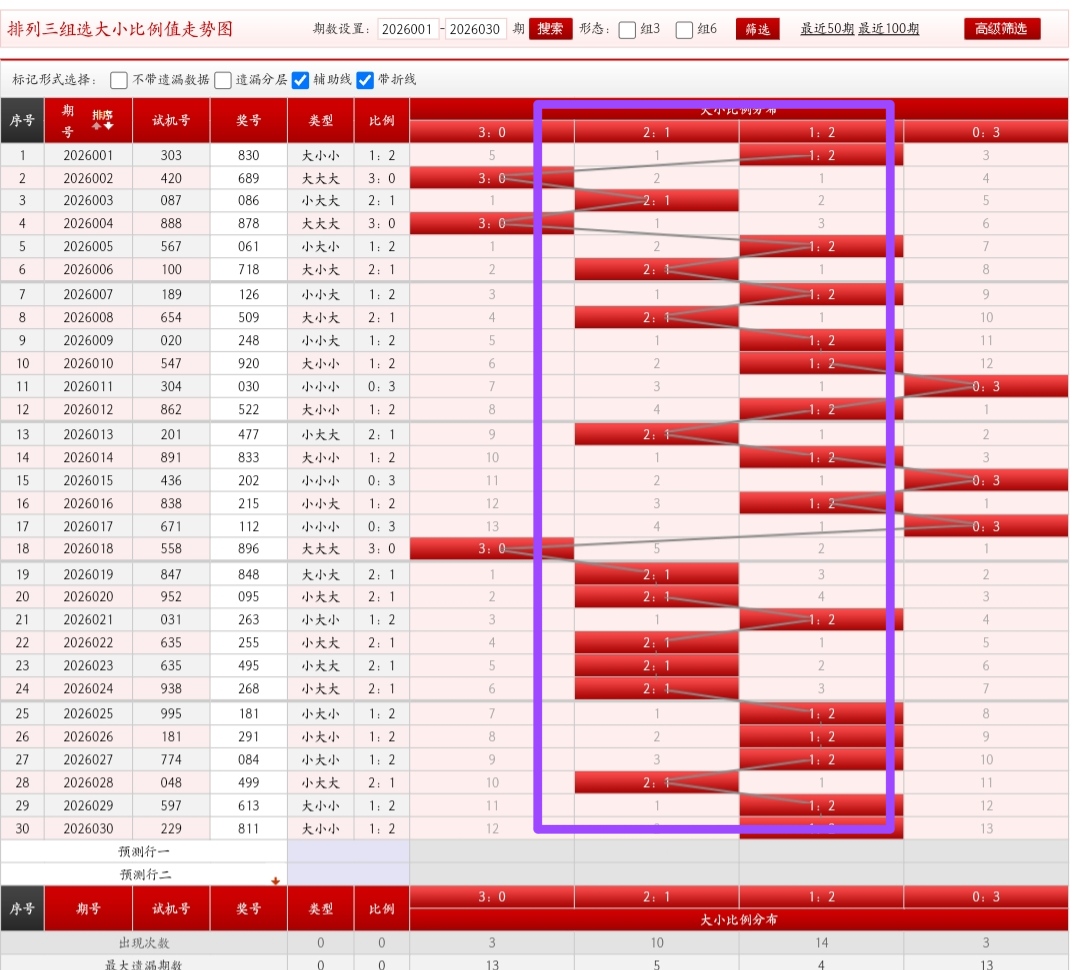
Task: Enable 不带遗漏数据 checkbox
Action: coord(119,80)
